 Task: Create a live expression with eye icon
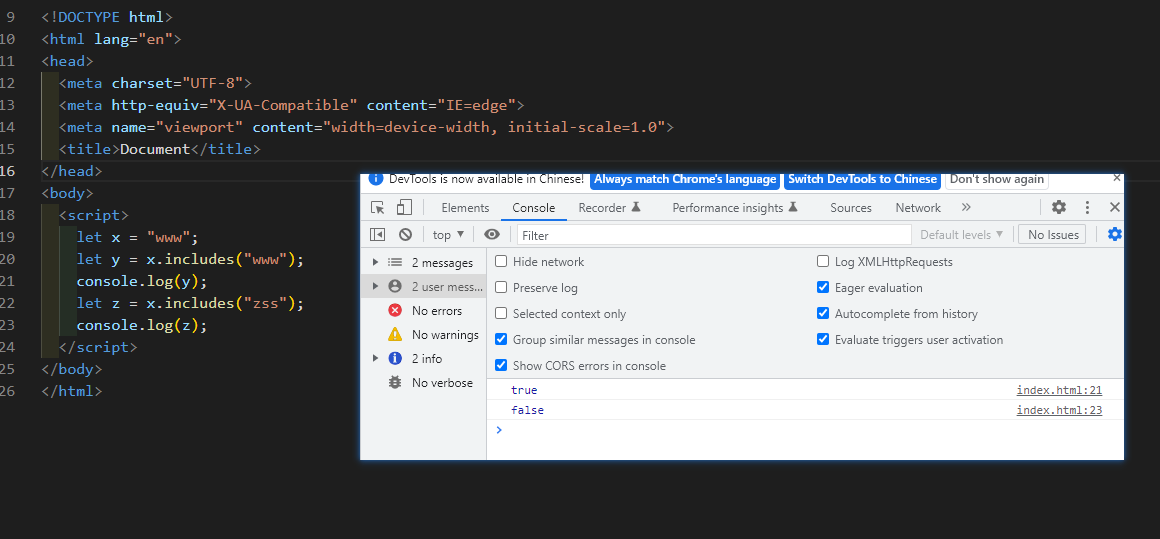pos(492,235)
